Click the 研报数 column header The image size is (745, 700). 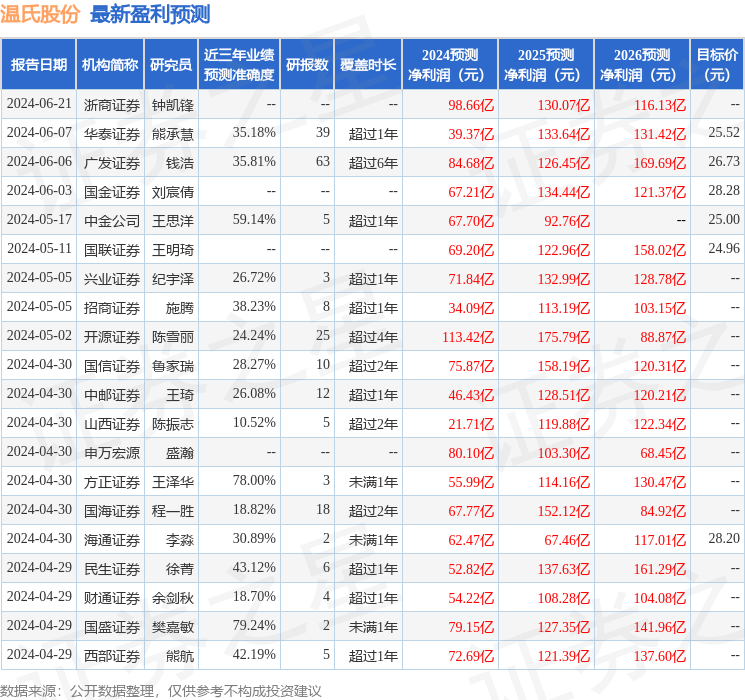pyautogui.click(x=307, y=64)
